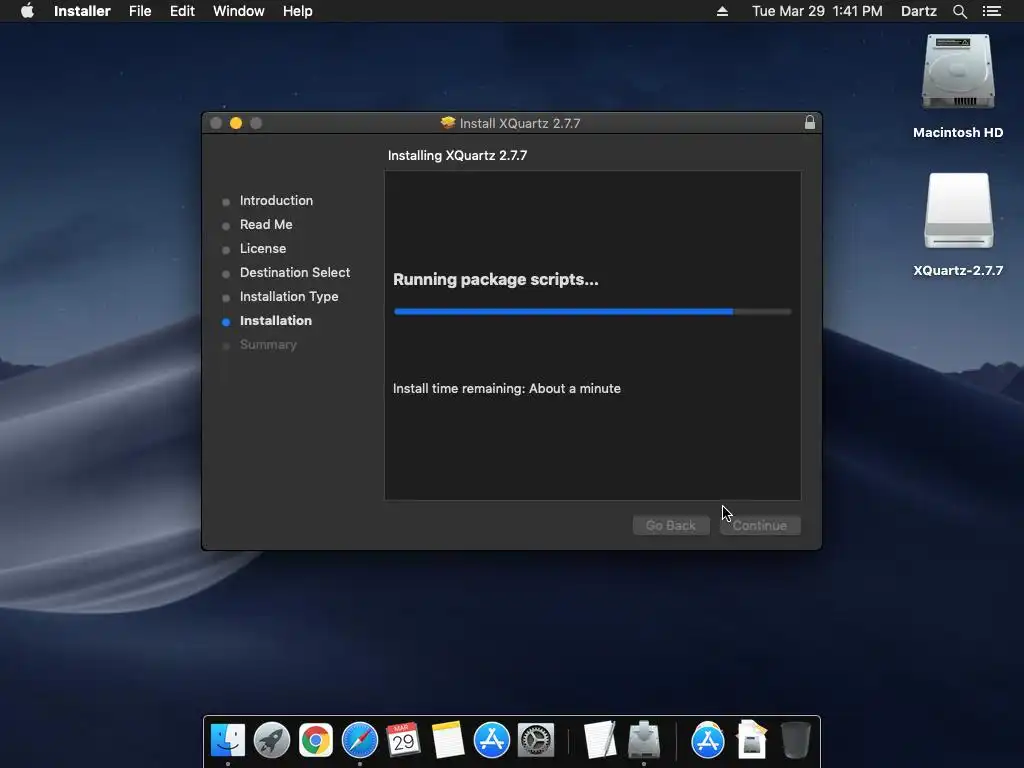
Task: Click the Dartz user name in menu bar
Action: [x=918, y=11]
